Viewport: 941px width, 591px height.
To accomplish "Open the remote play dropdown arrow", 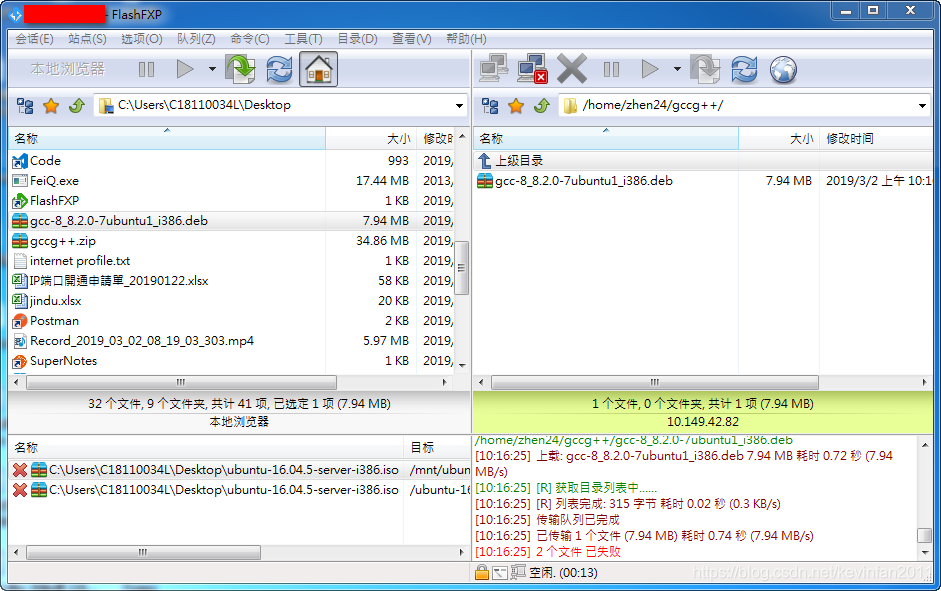I will click(x=677, y=69).
